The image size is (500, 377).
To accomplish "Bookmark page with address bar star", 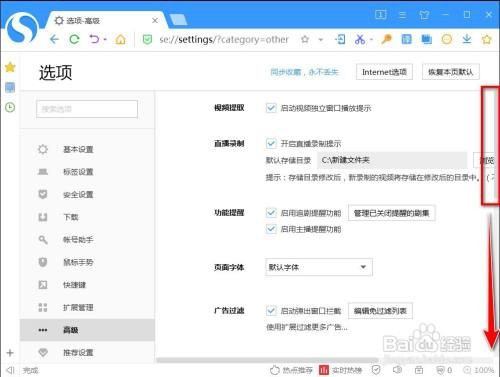I will coord(305,40).
